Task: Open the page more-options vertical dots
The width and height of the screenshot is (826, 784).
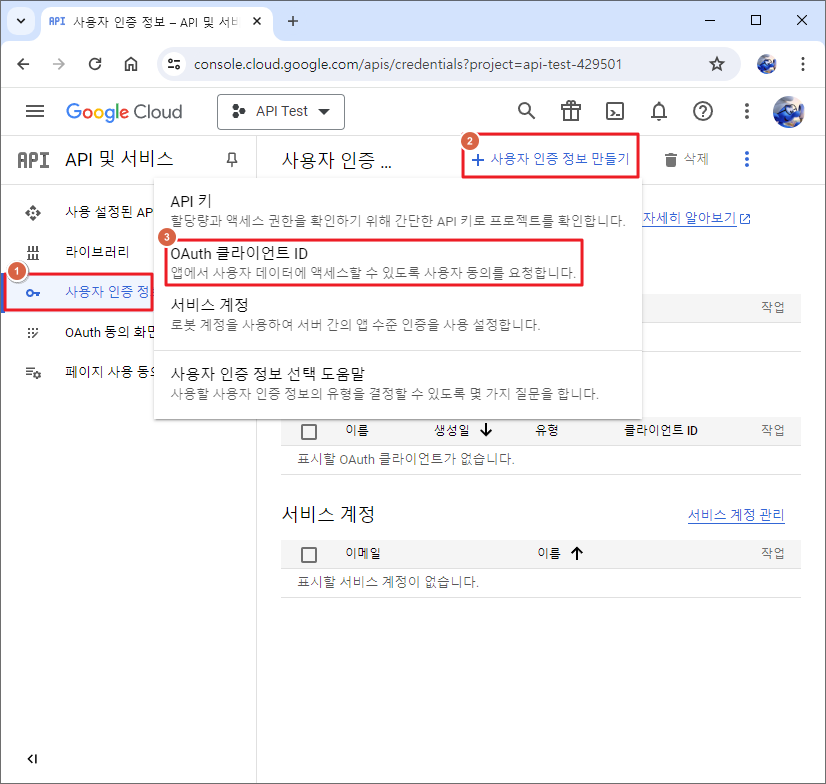Action: pyautogui.click(x=746, y=159)
